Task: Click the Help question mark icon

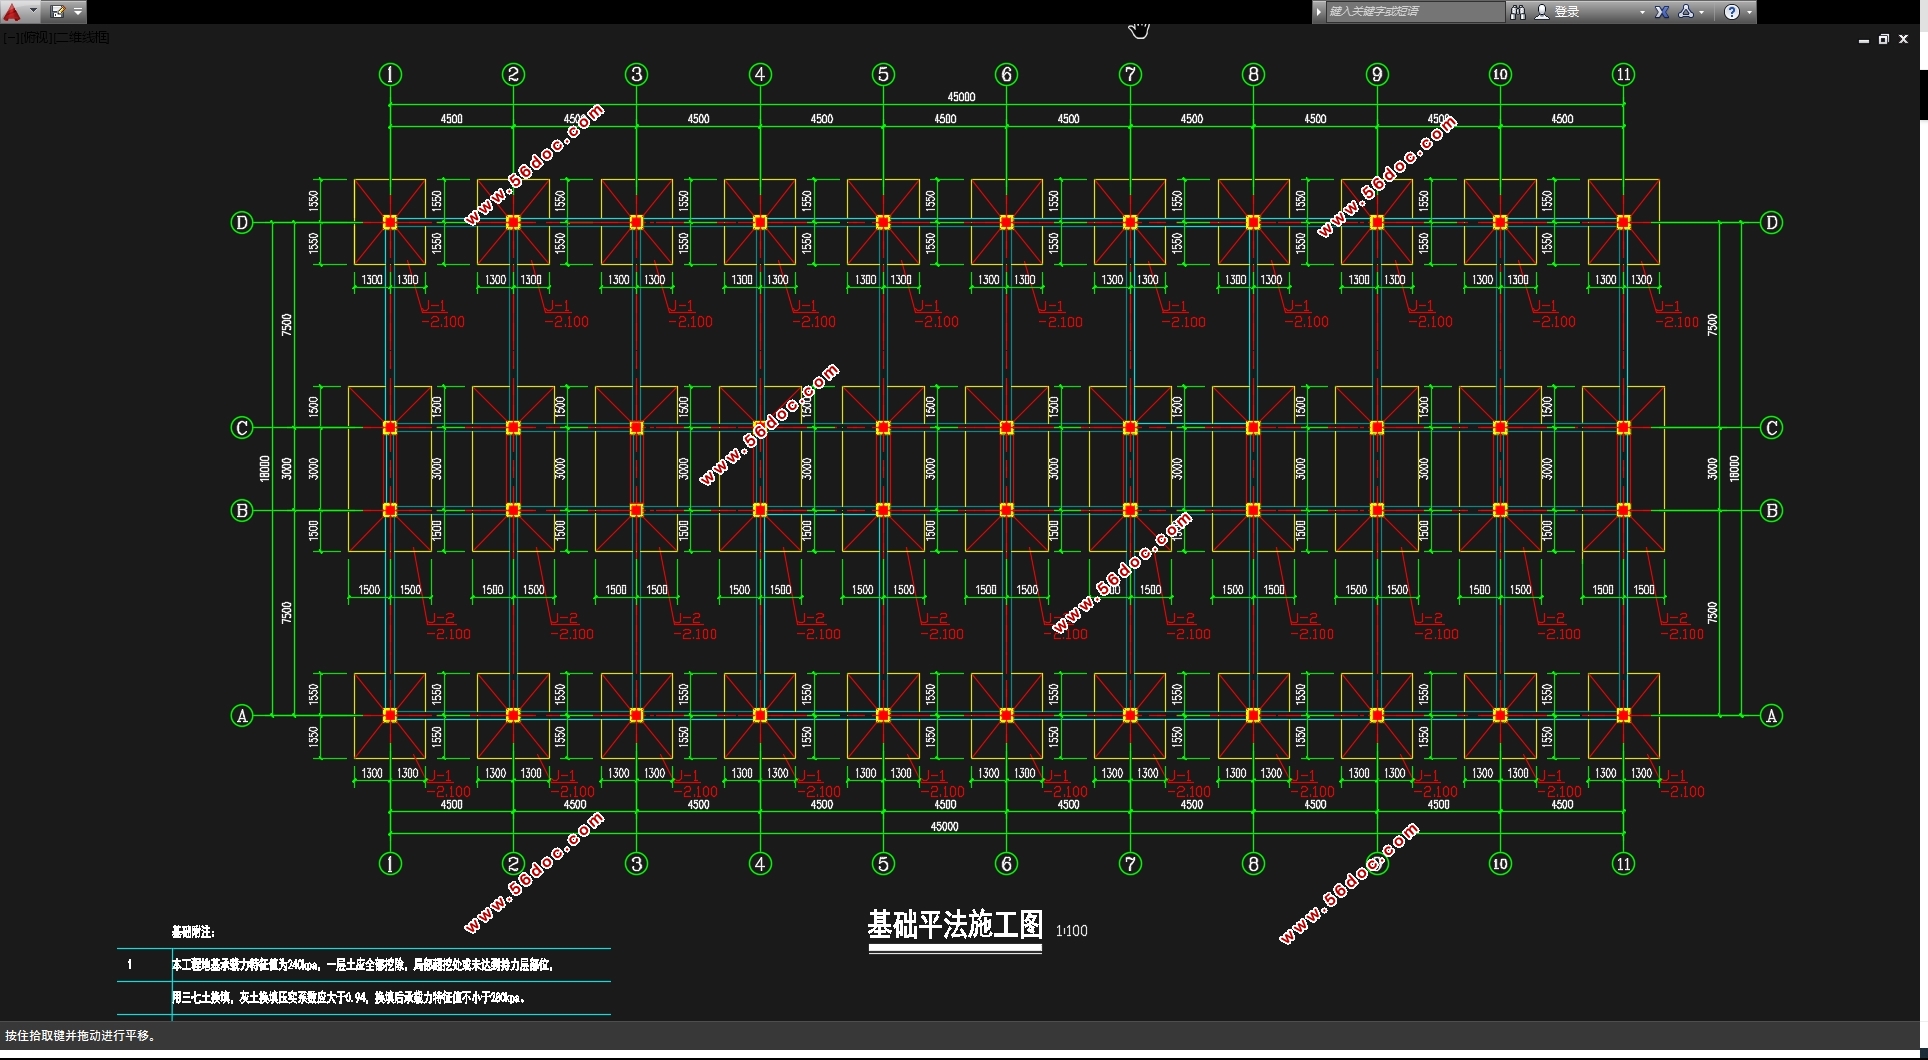Action: point(1732,12)
